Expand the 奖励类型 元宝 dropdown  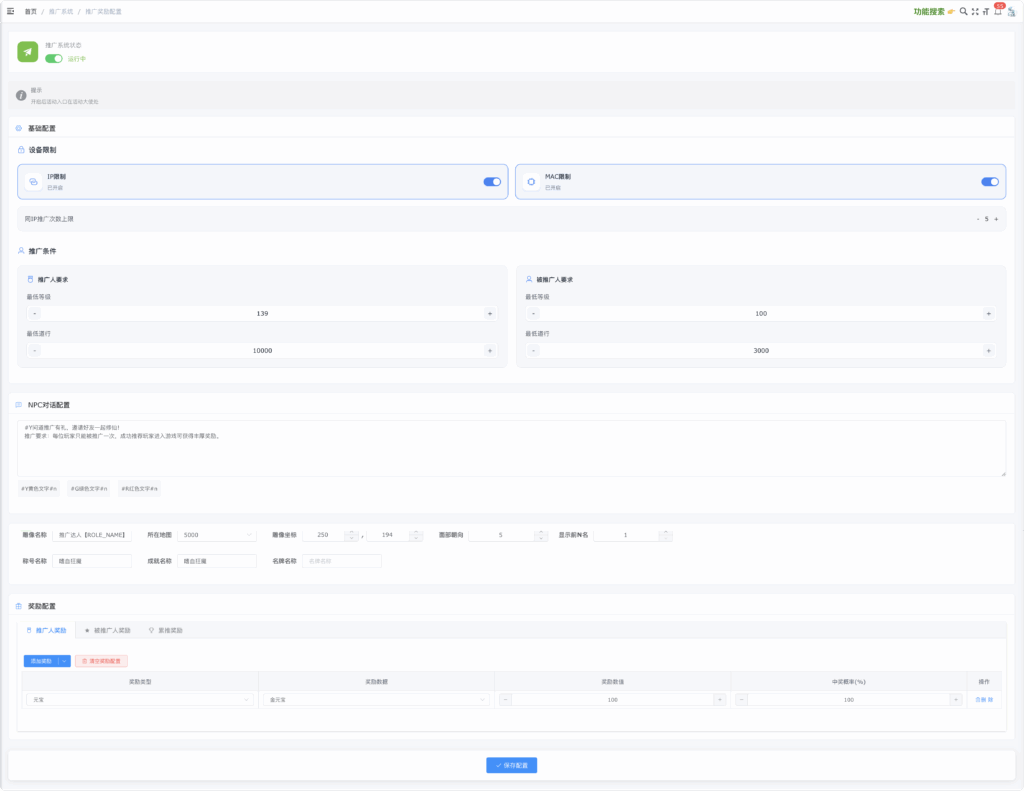(139, 700)
